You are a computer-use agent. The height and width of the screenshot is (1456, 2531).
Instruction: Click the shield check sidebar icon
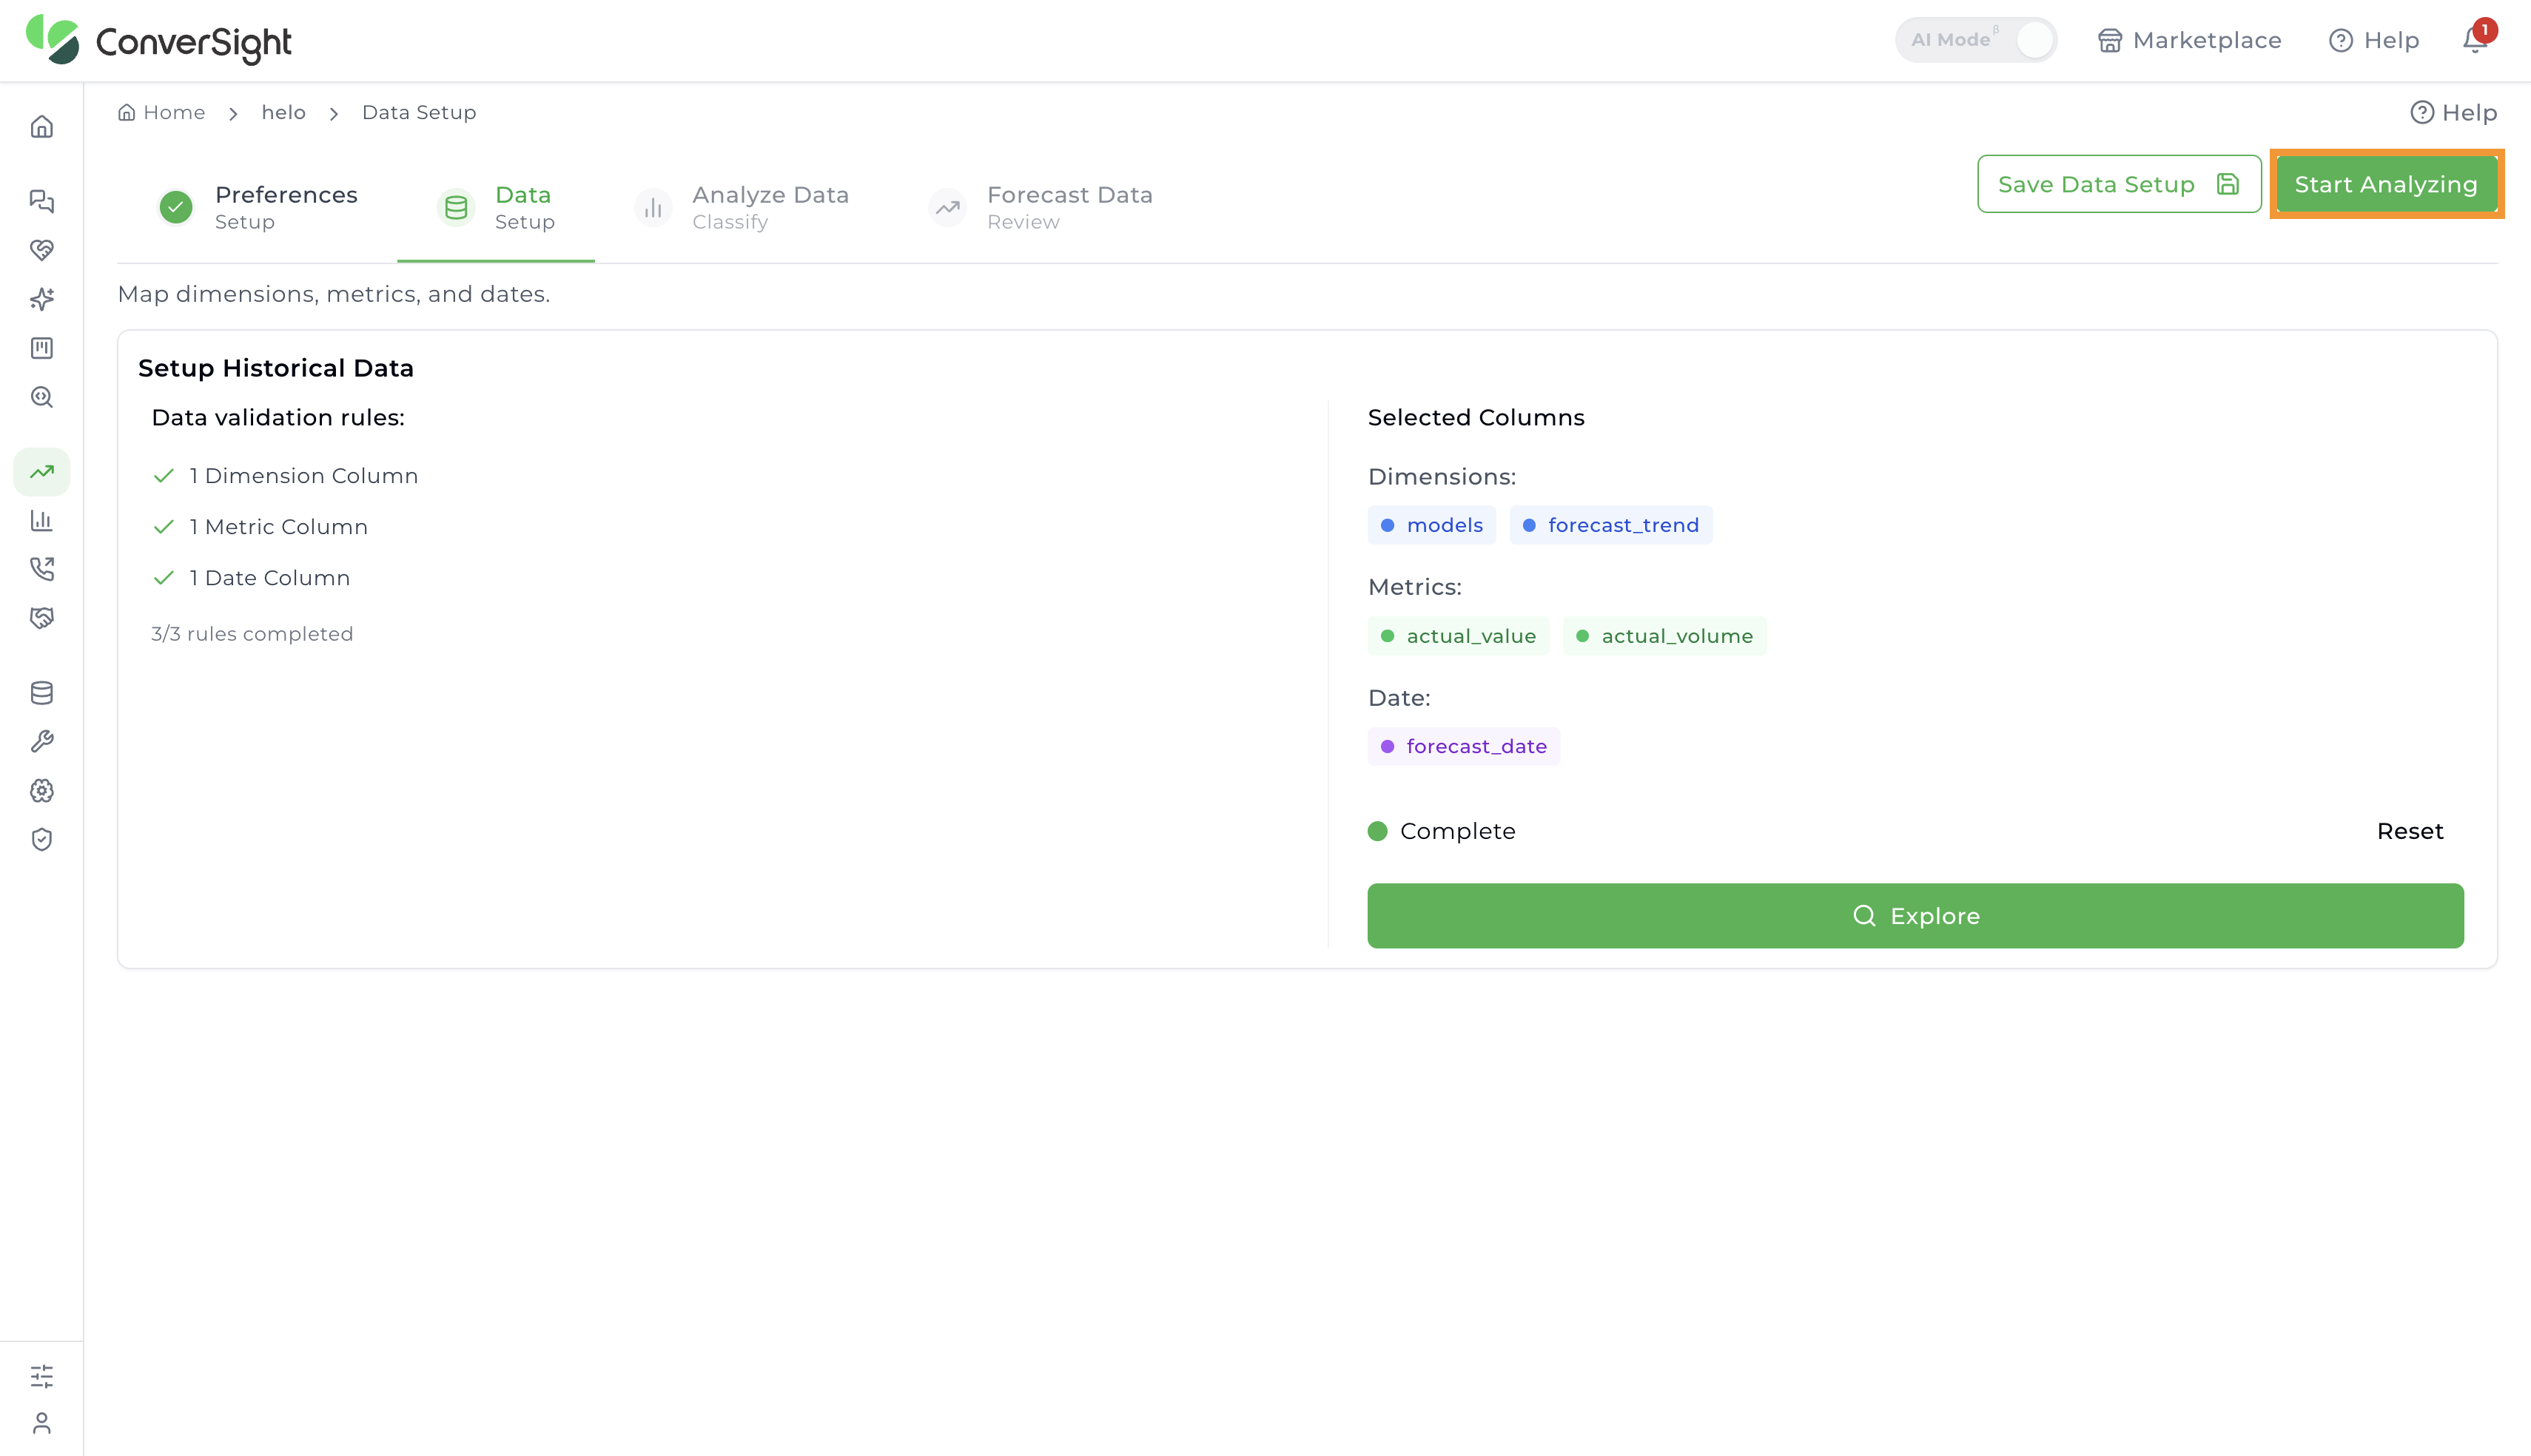click(x=41, y=839)
